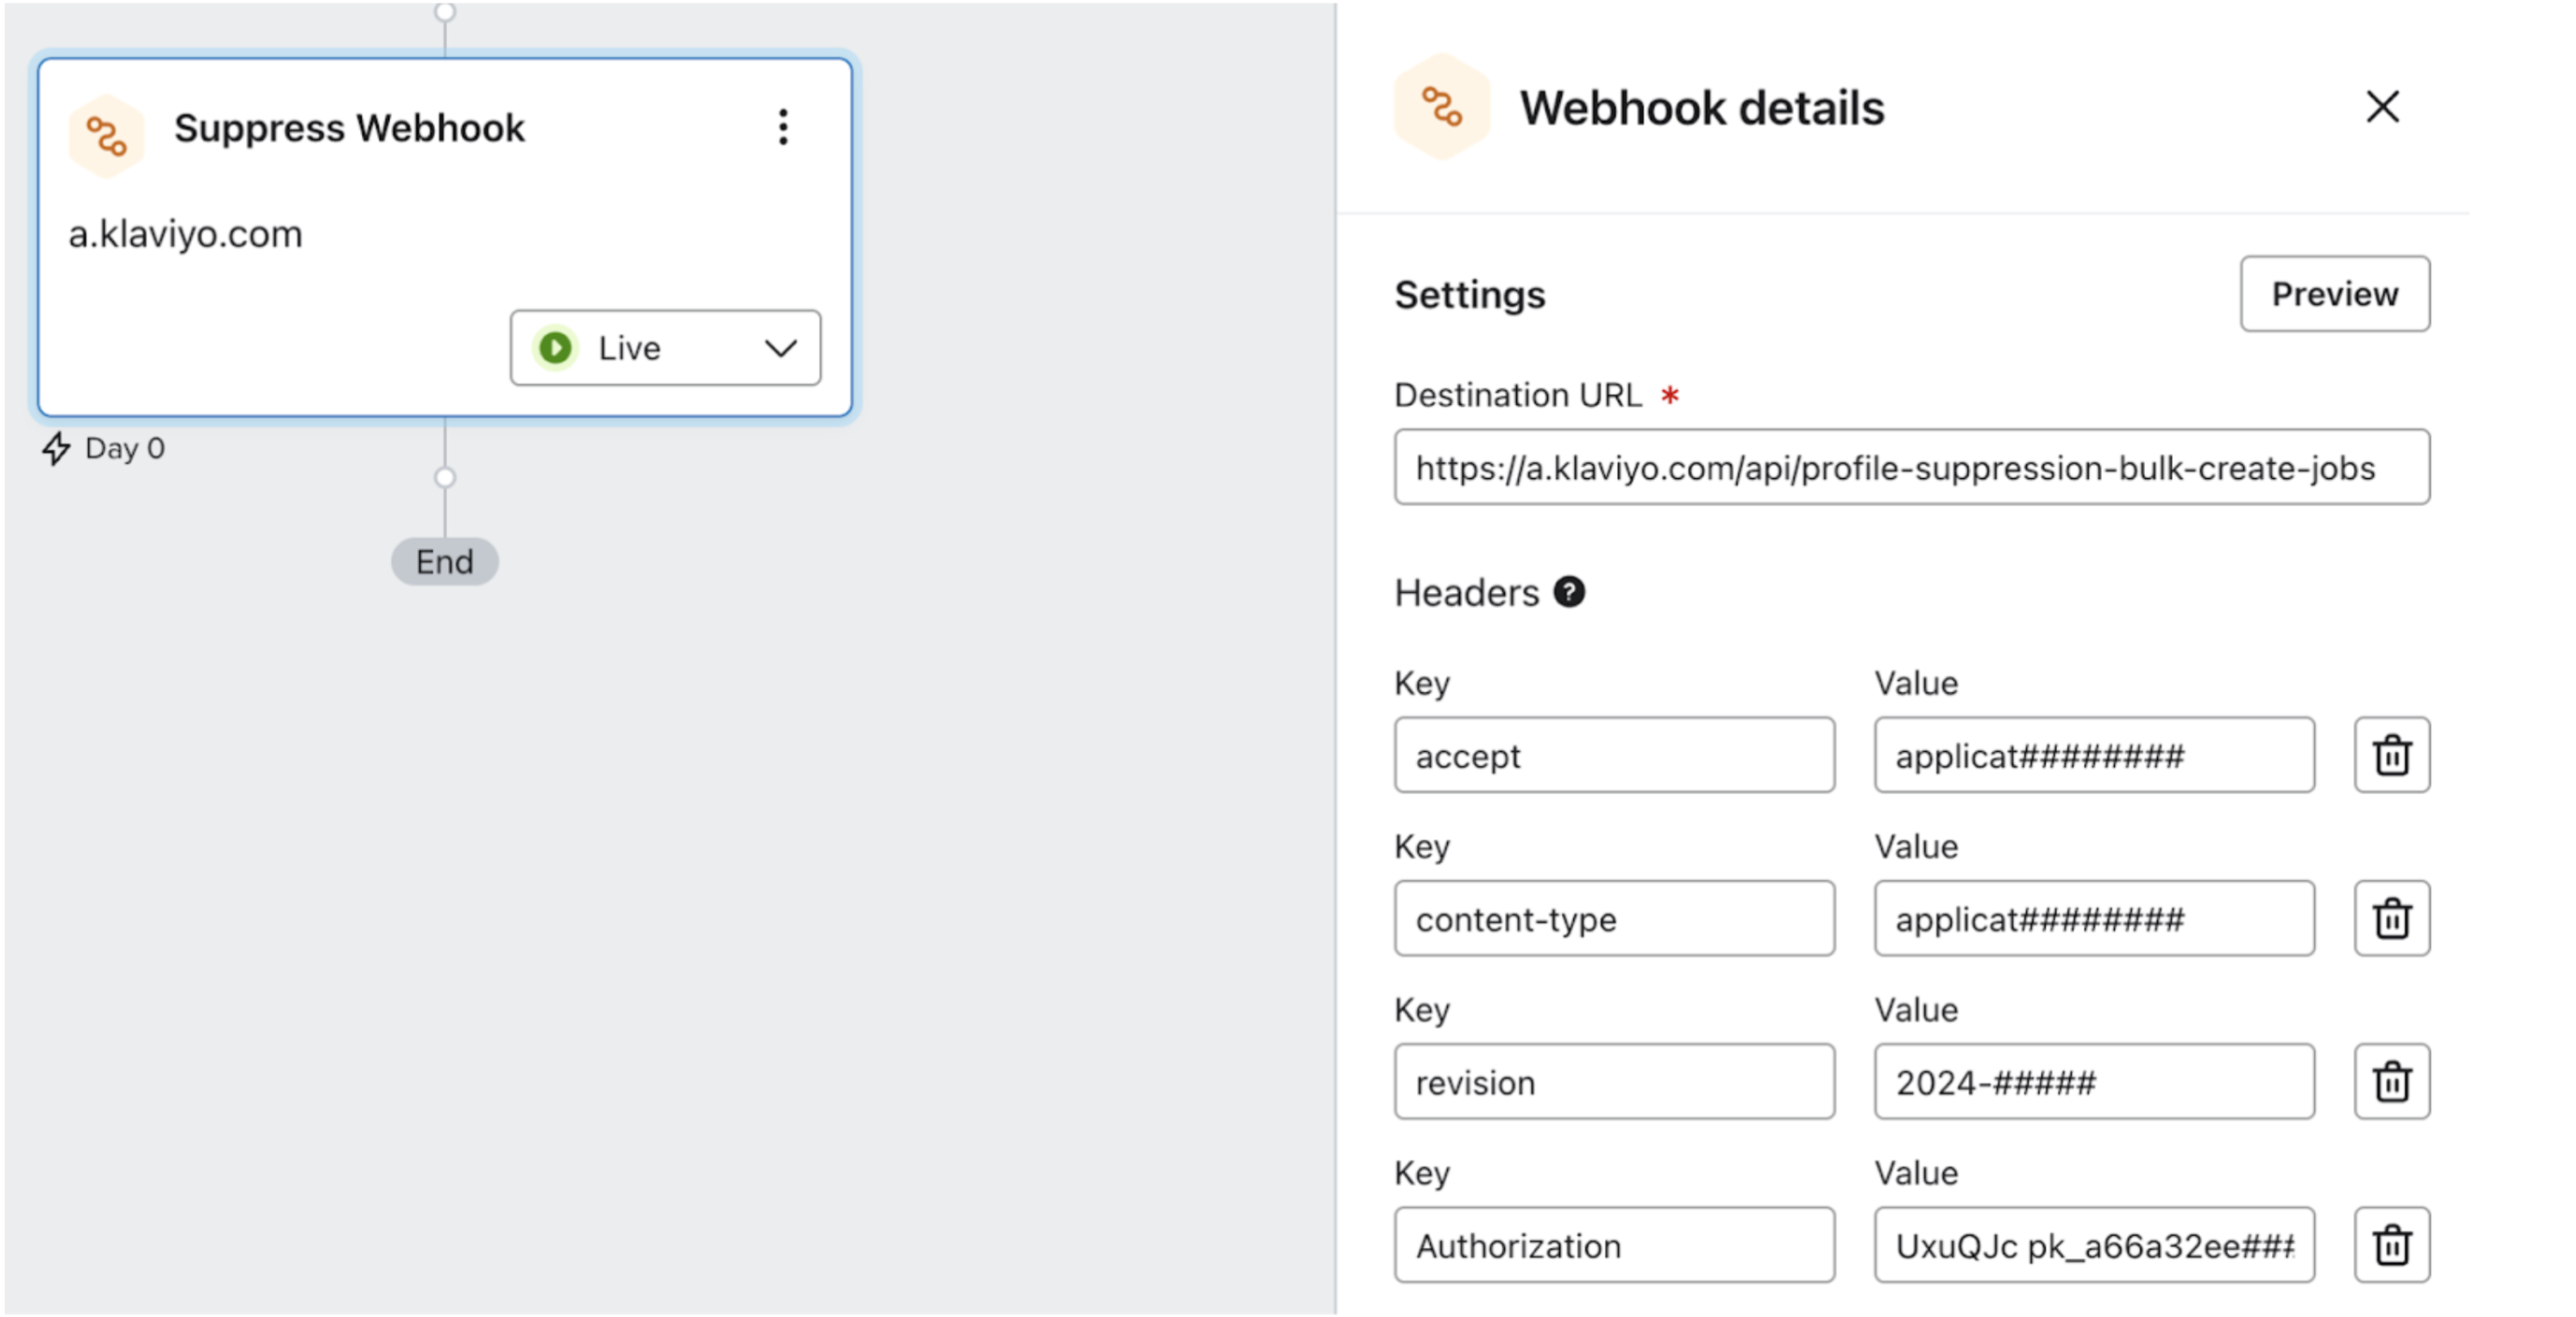Click the End node of the flow
The height and width of the screenshot is (1317, 2576).
(445, 561)
